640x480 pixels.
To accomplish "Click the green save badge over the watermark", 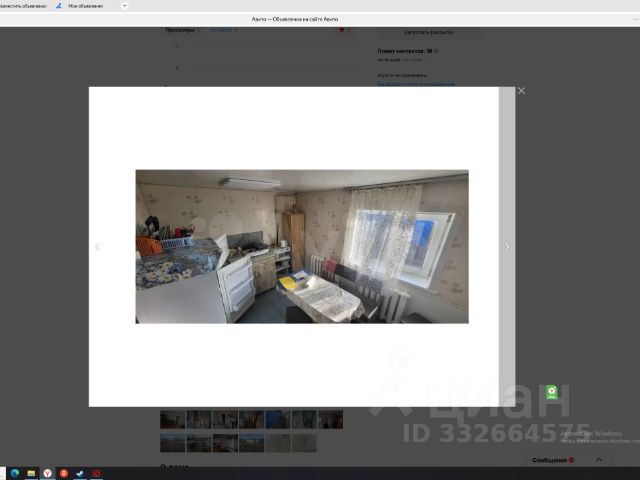I will [x=552, y=392].
